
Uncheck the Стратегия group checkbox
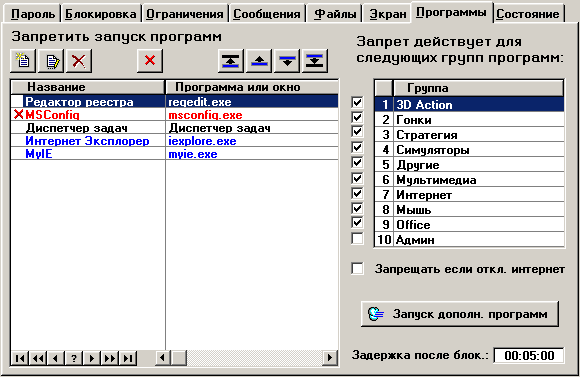click(x=357, y=132)
